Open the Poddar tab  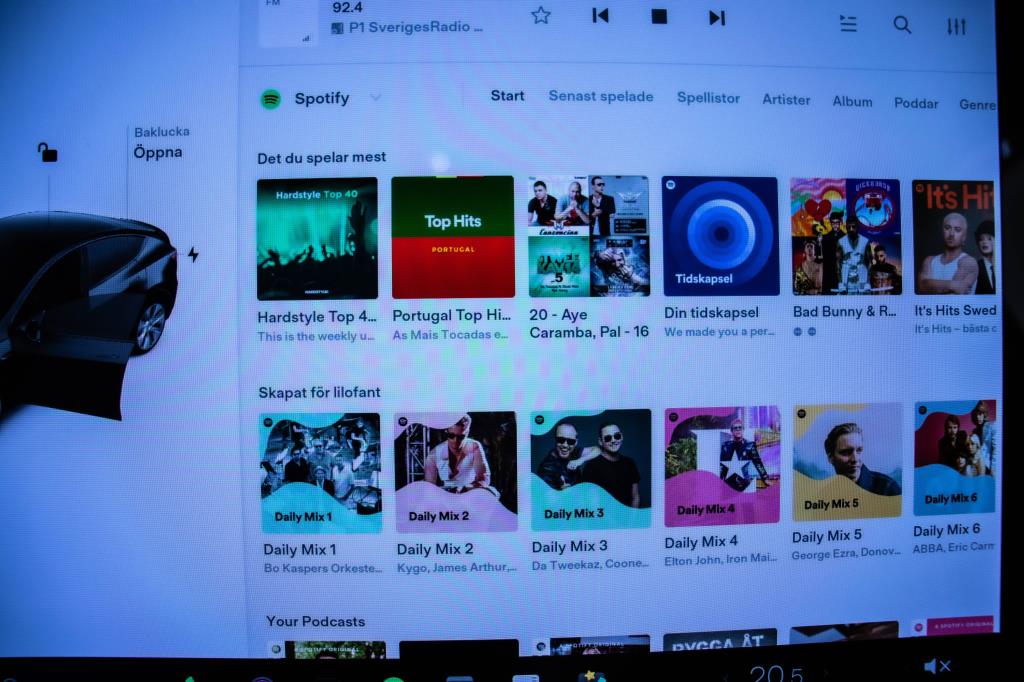coord(916,103)
